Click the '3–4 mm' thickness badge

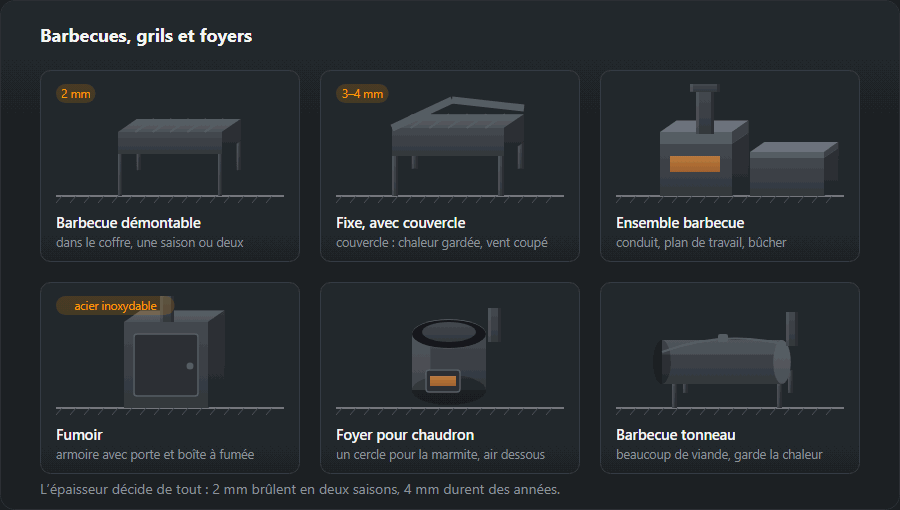coord(362,94)
